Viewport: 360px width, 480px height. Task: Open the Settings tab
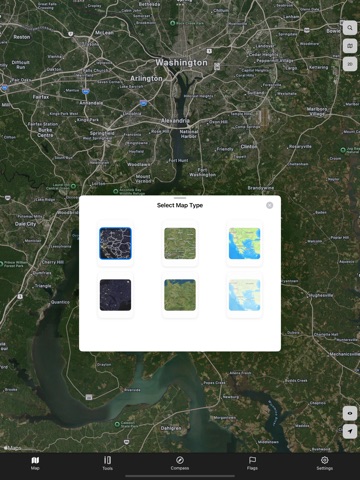coord(325,463)
